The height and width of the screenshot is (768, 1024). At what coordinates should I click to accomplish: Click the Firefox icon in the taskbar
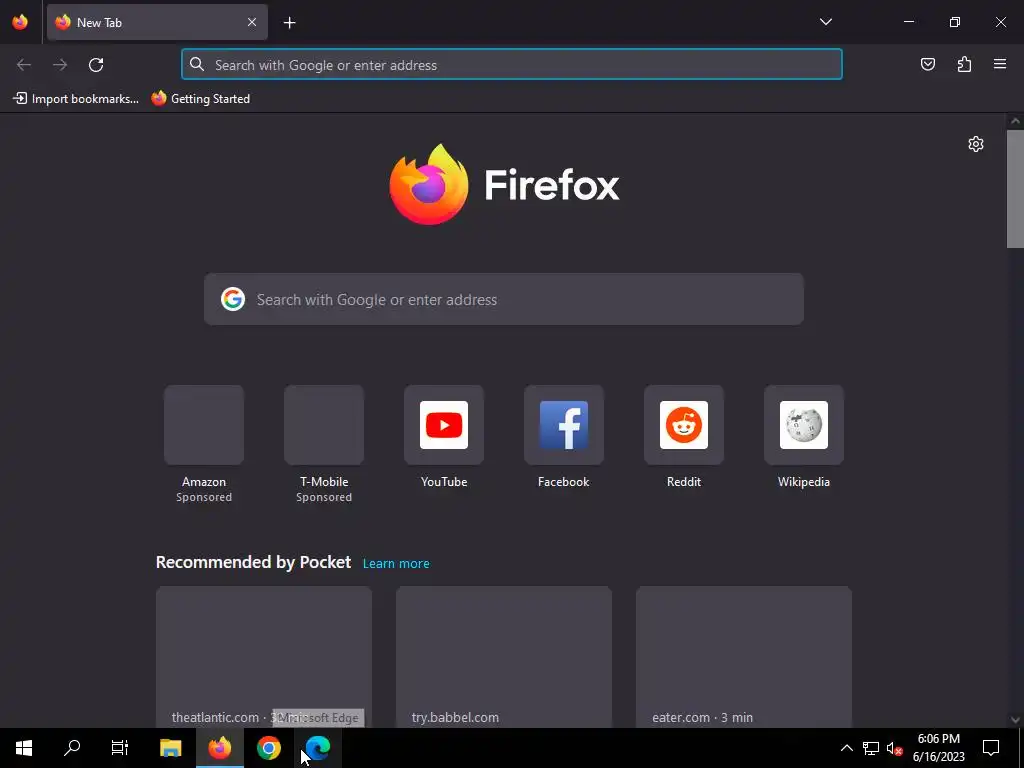coord(220,748)
